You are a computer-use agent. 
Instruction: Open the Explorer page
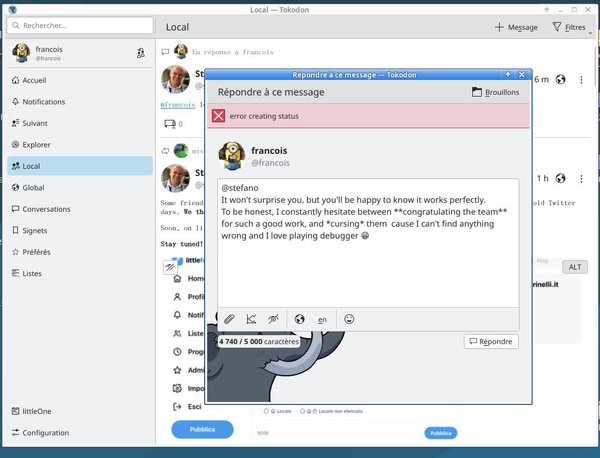(80, 145)
